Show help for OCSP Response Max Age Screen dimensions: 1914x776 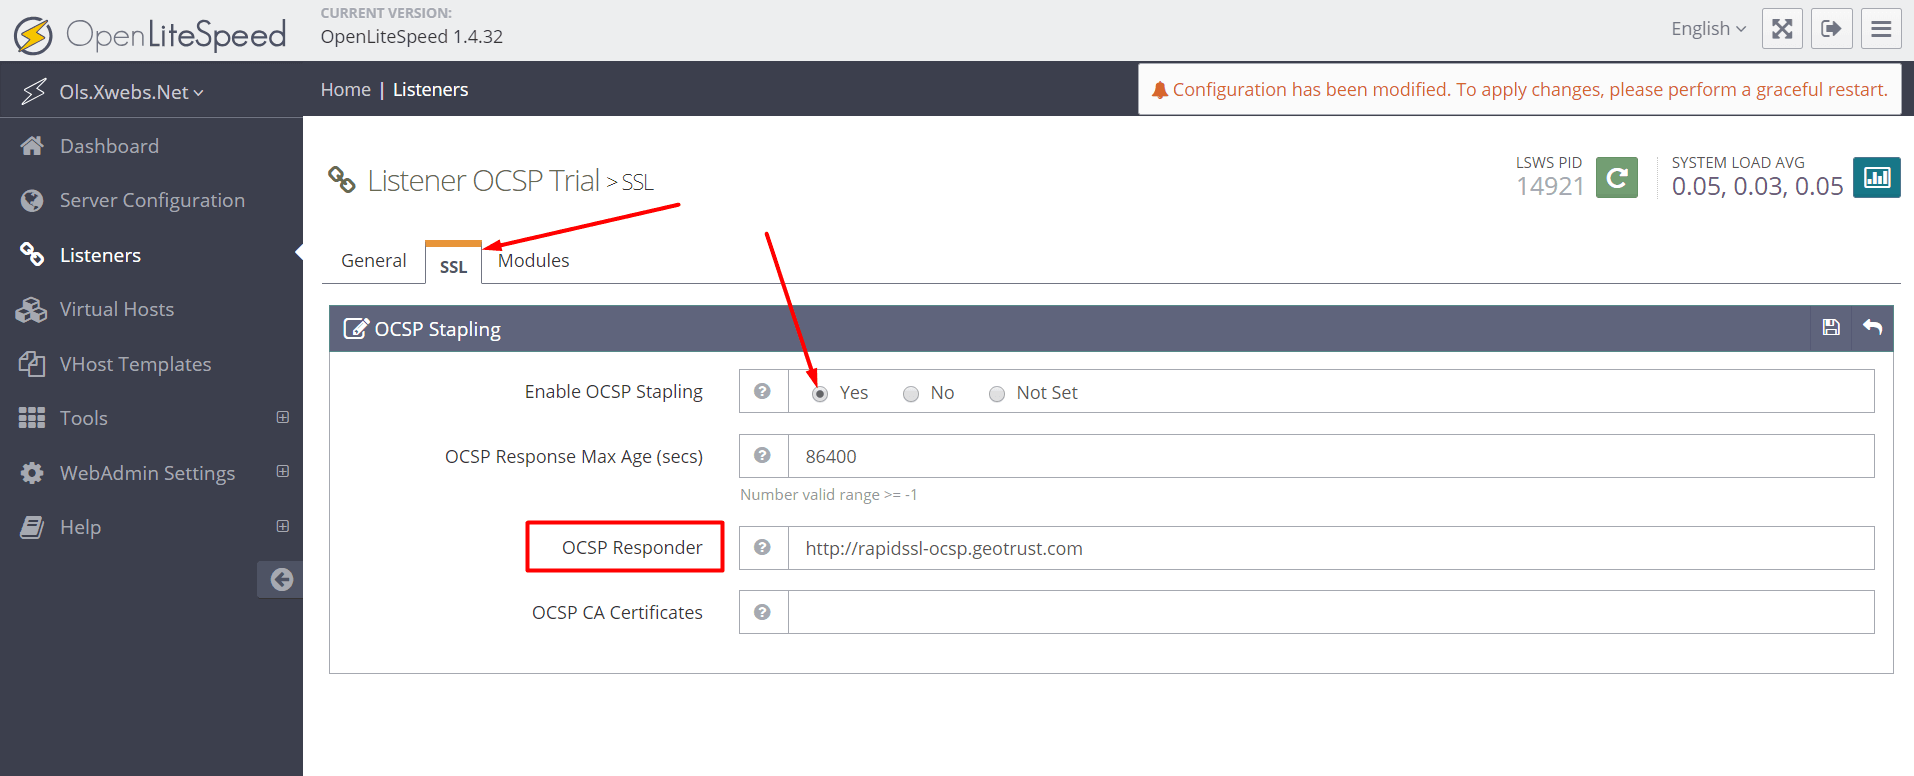pos(763,456)
